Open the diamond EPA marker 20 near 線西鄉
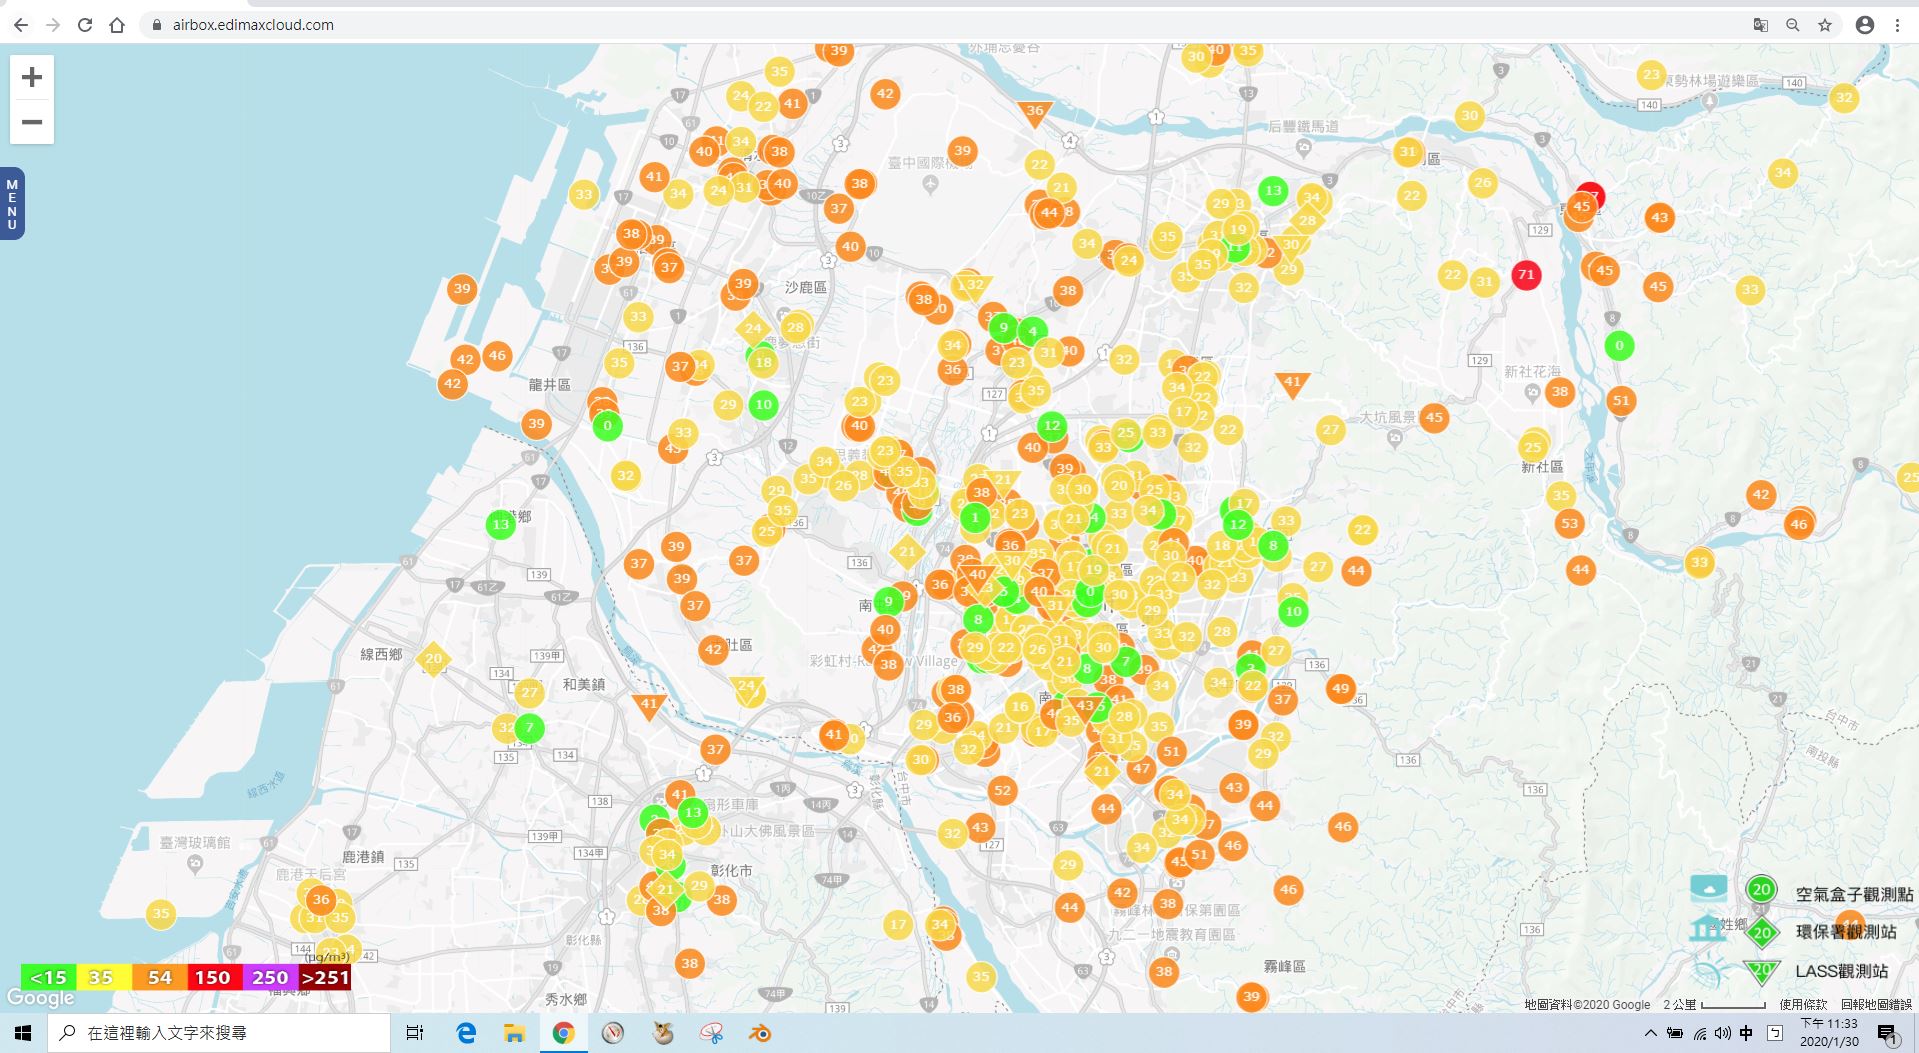Image resolution: width=1919 pixels, height=1053 pixels. click(433, 658)
